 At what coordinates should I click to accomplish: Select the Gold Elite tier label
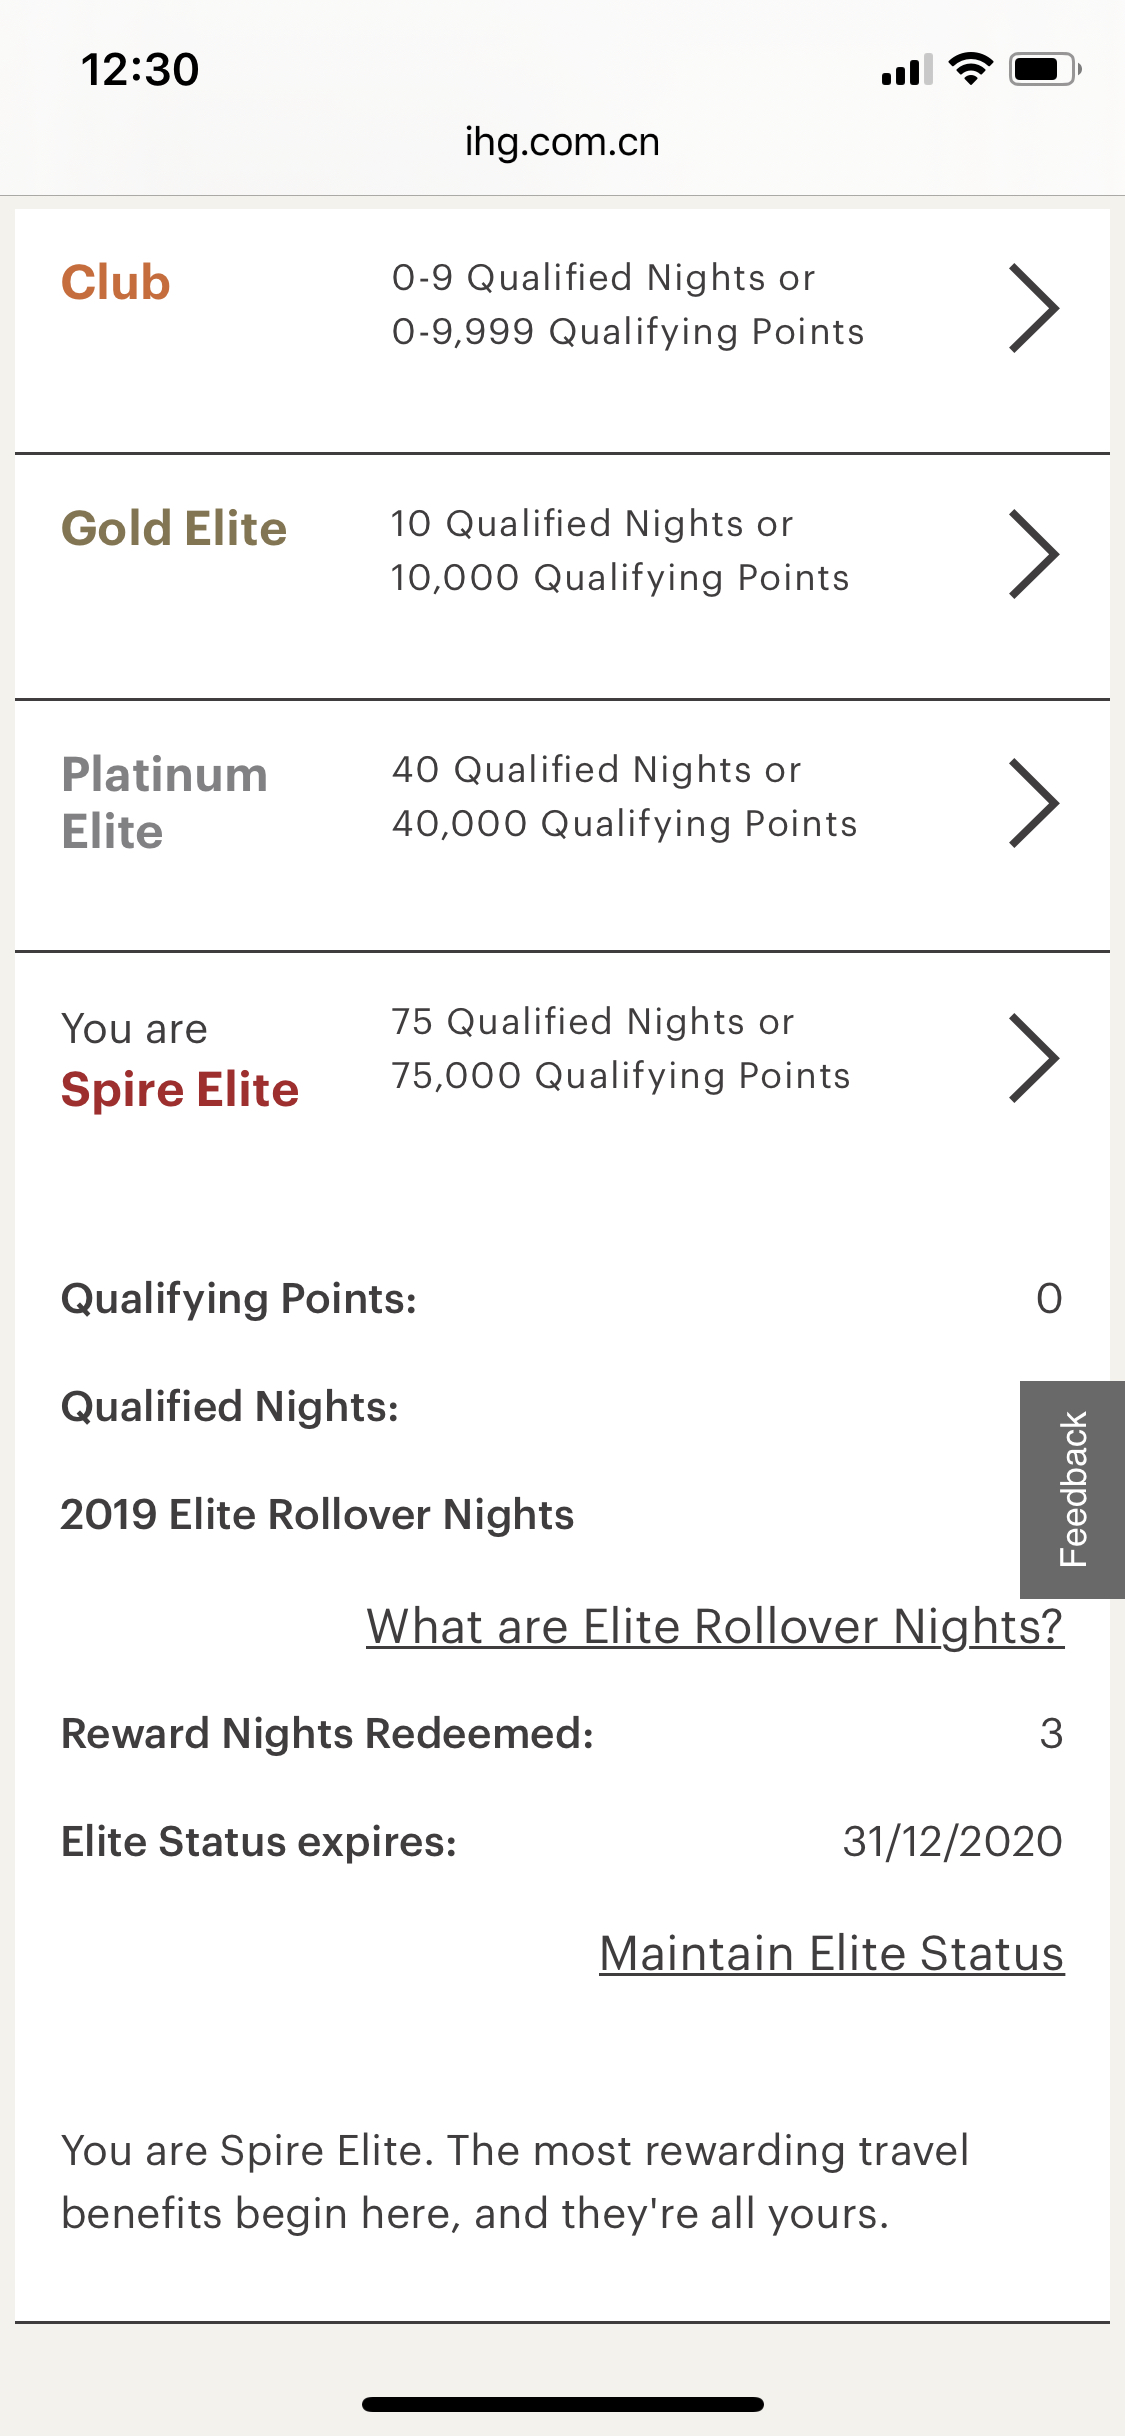pyautogui.click(x=174, y=529)
